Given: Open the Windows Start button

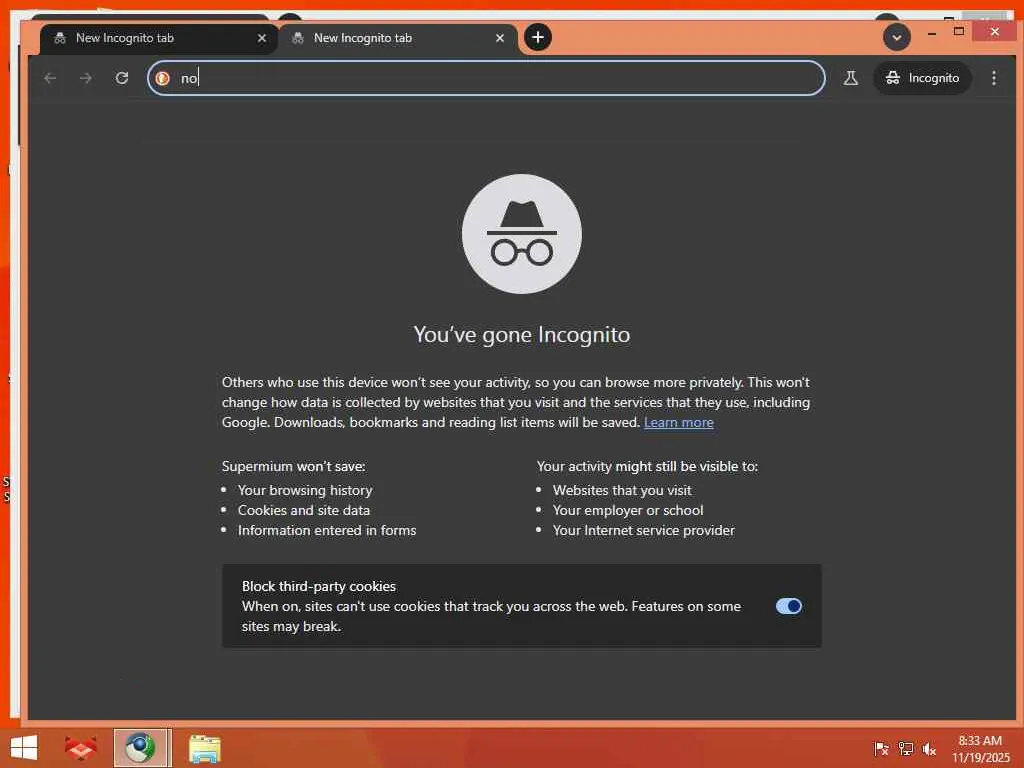Looking at the screenshot, I should point(24,748).
